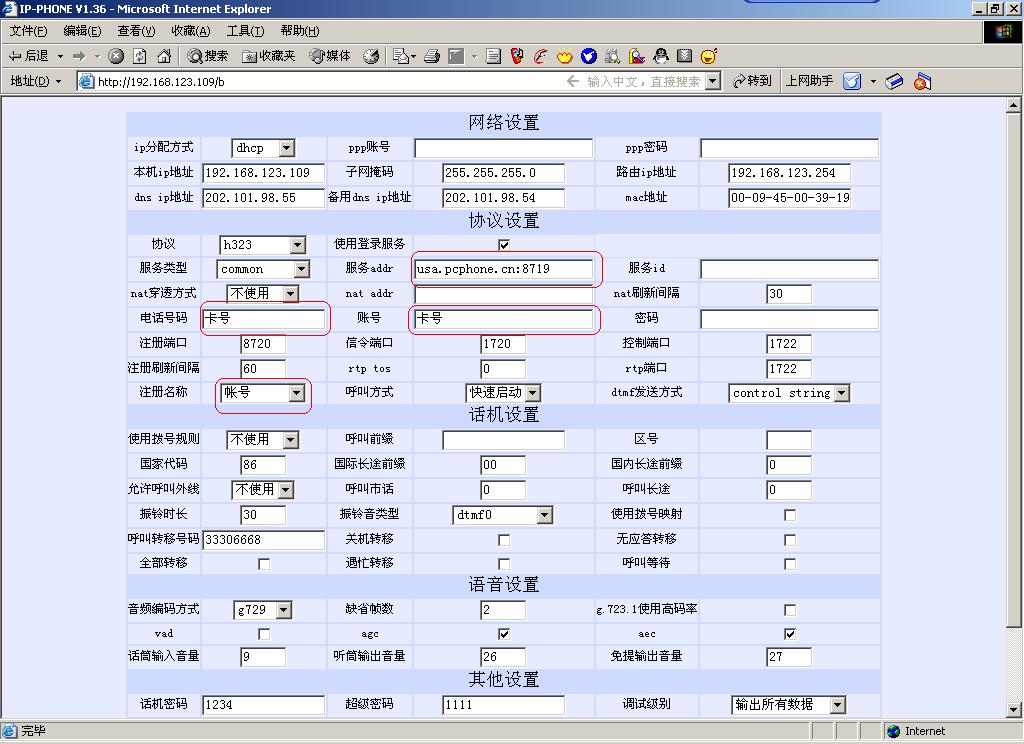Screen dimensions: 1024x744
Task: Click the vertical scrollbar up arrow
Action: tap(1014, 105)
